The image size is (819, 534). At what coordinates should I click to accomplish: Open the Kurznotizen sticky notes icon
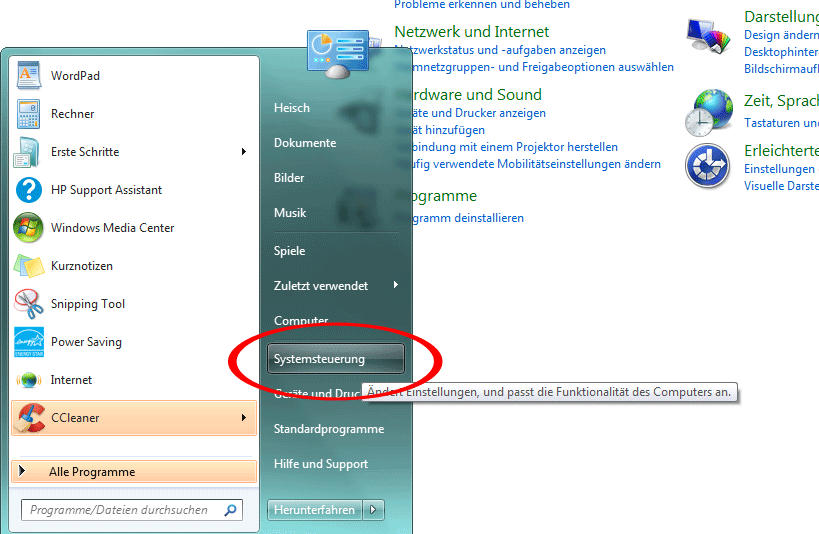click(29, 266)
